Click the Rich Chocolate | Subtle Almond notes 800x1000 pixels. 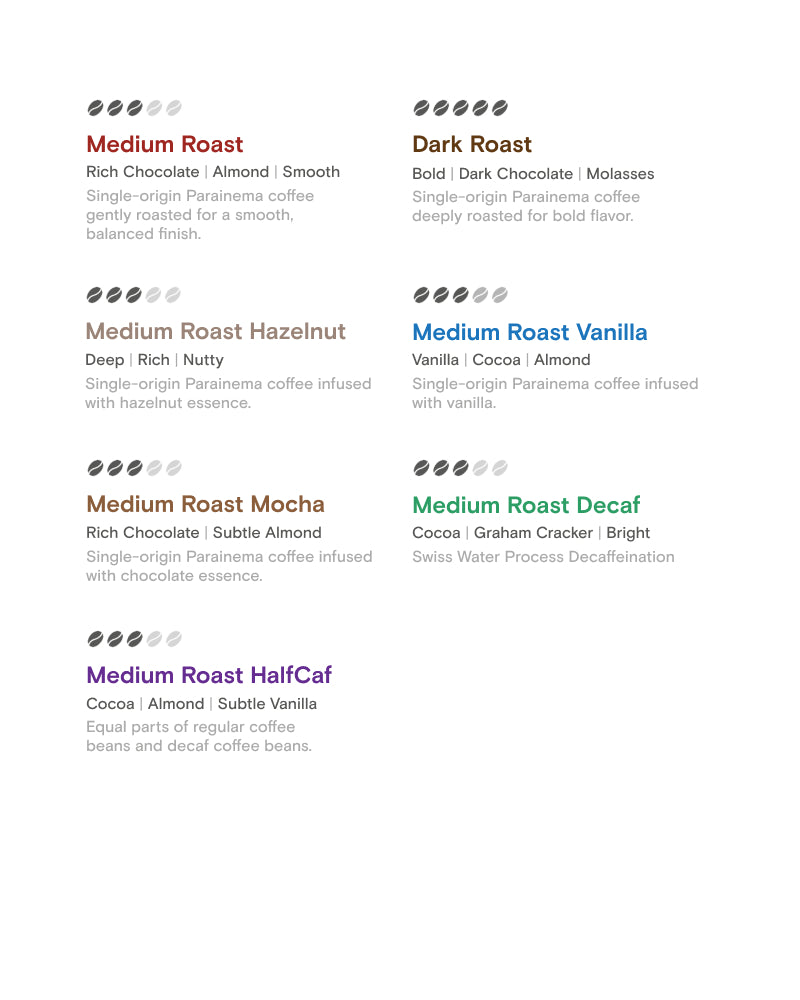(204, 533)
